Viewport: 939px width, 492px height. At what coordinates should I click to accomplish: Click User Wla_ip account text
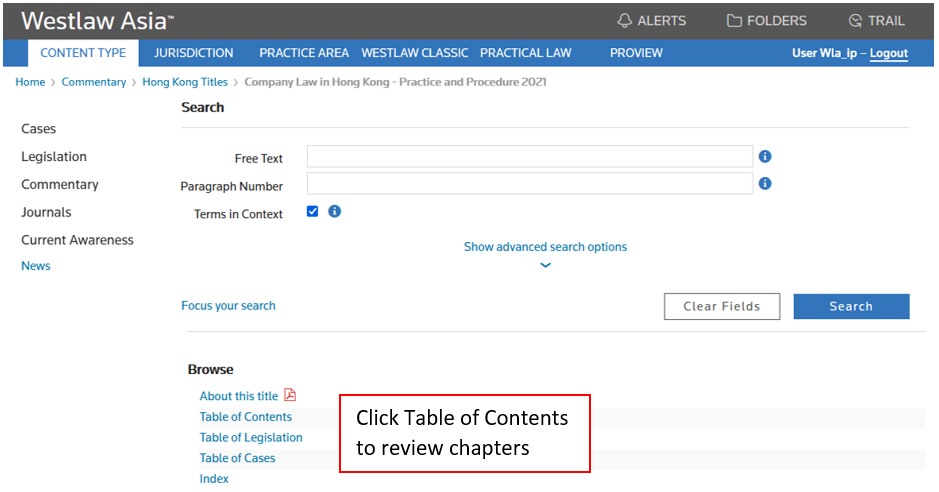[825, 53]
